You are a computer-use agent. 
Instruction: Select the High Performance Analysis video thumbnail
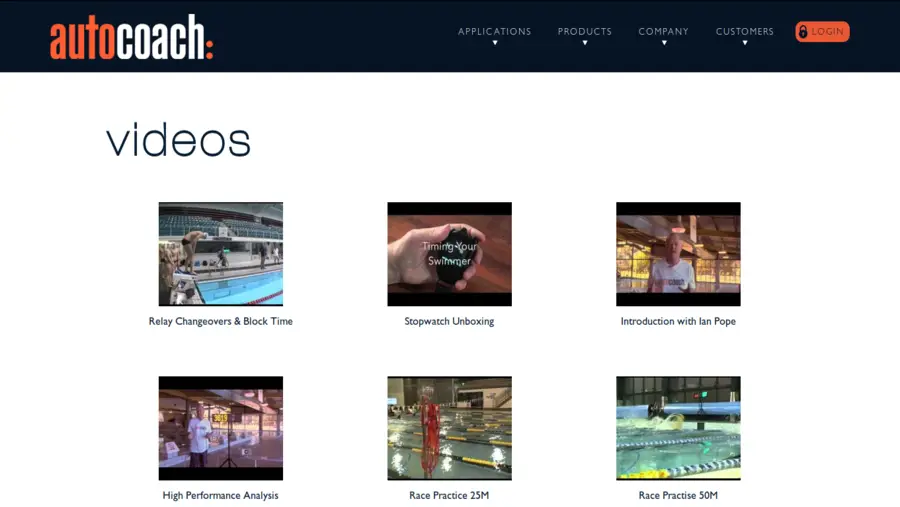click(220, 428)
